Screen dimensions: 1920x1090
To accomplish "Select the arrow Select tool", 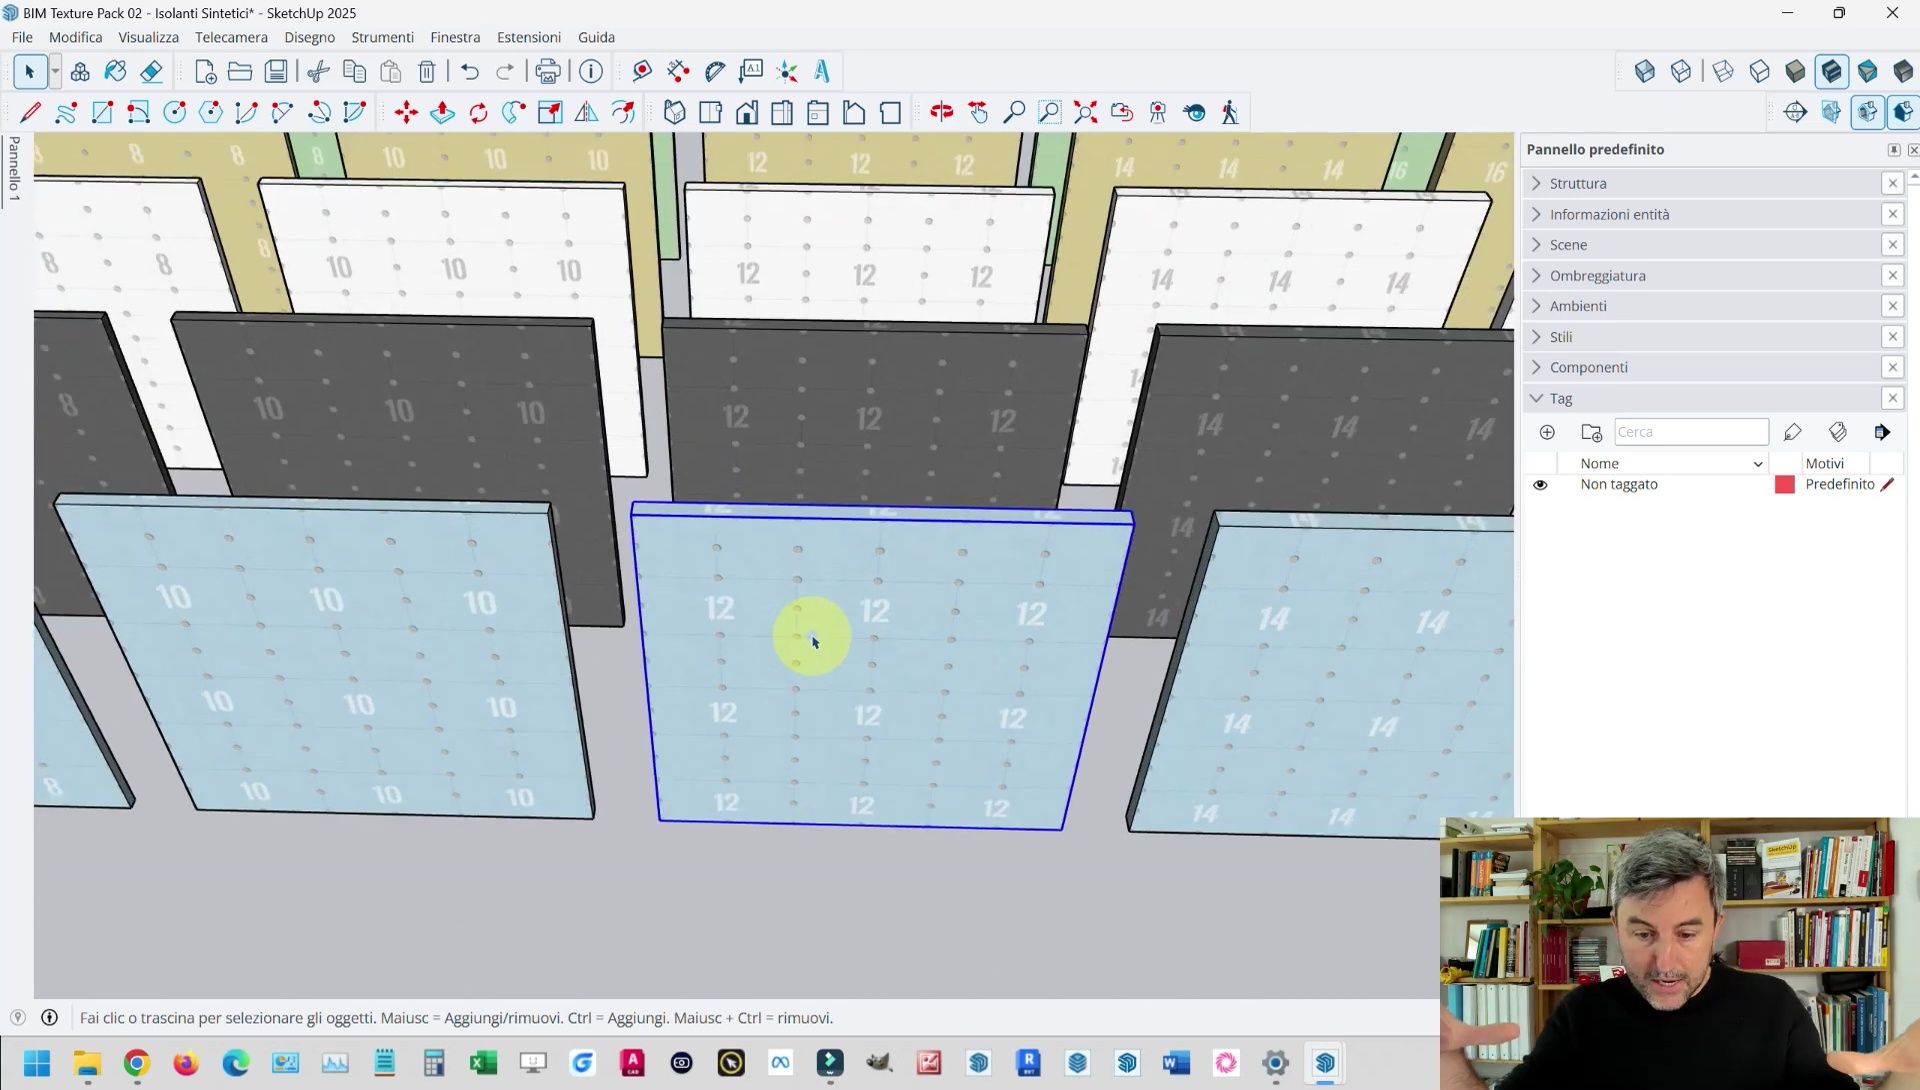I will 29,71.
